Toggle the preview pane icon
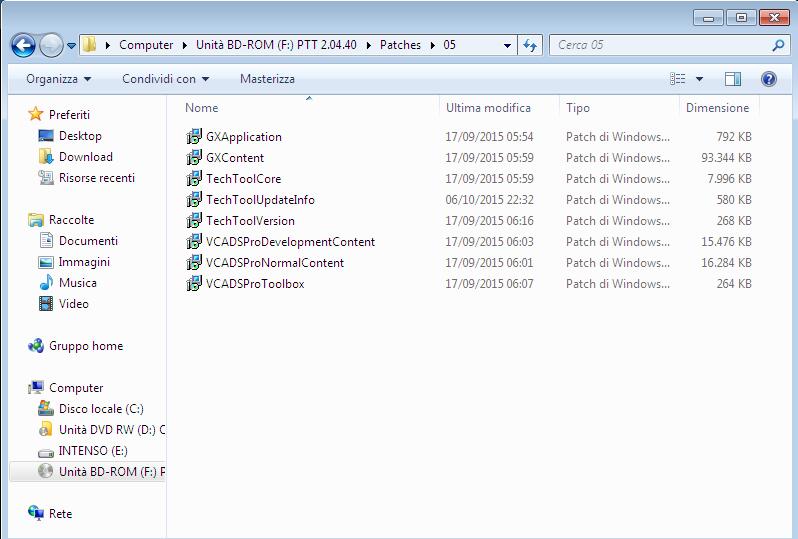Image resolution: width=798 pixels, height=539 pixels. (x=732, y=79)
